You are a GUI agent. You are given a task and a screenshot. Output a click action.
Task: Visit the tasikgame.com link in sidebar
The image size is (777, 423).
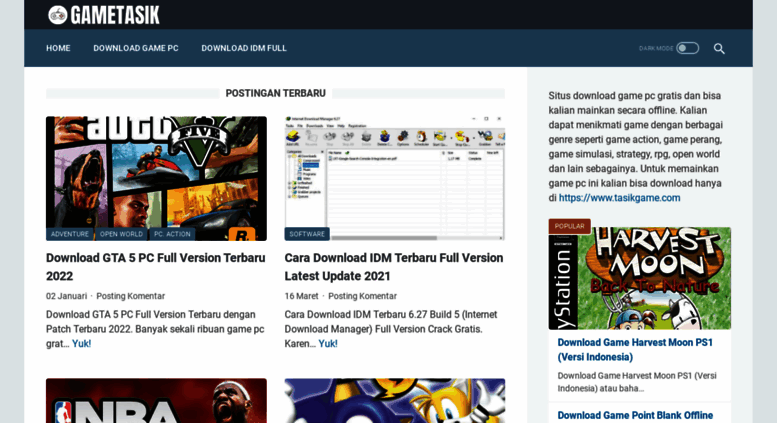click(619, 198)
